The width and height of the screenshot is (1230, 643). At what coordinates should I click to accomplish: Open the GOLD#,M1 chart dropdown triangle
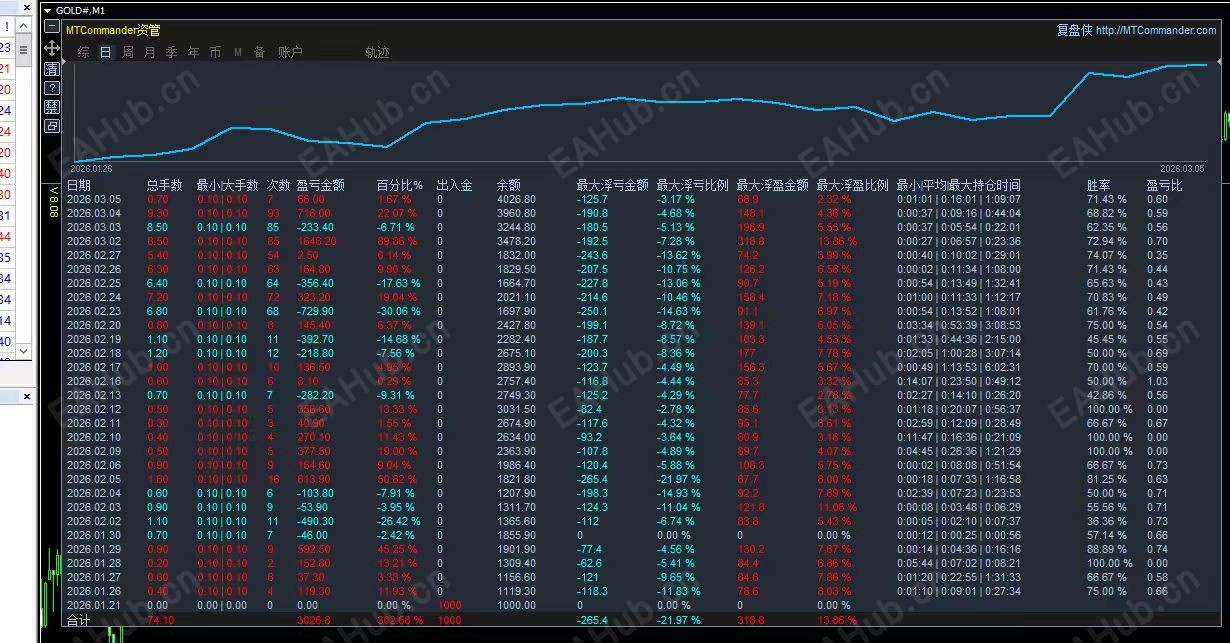click(x=48, y=9)
